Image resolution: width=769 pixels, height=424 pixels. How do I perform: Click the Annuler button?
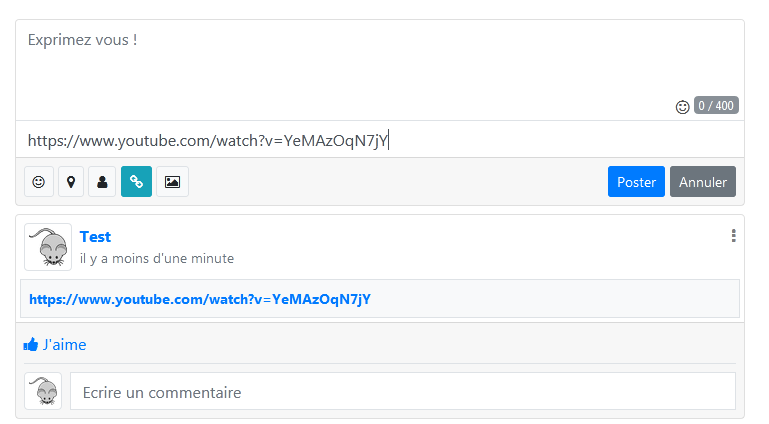click(x=703, y=182)
